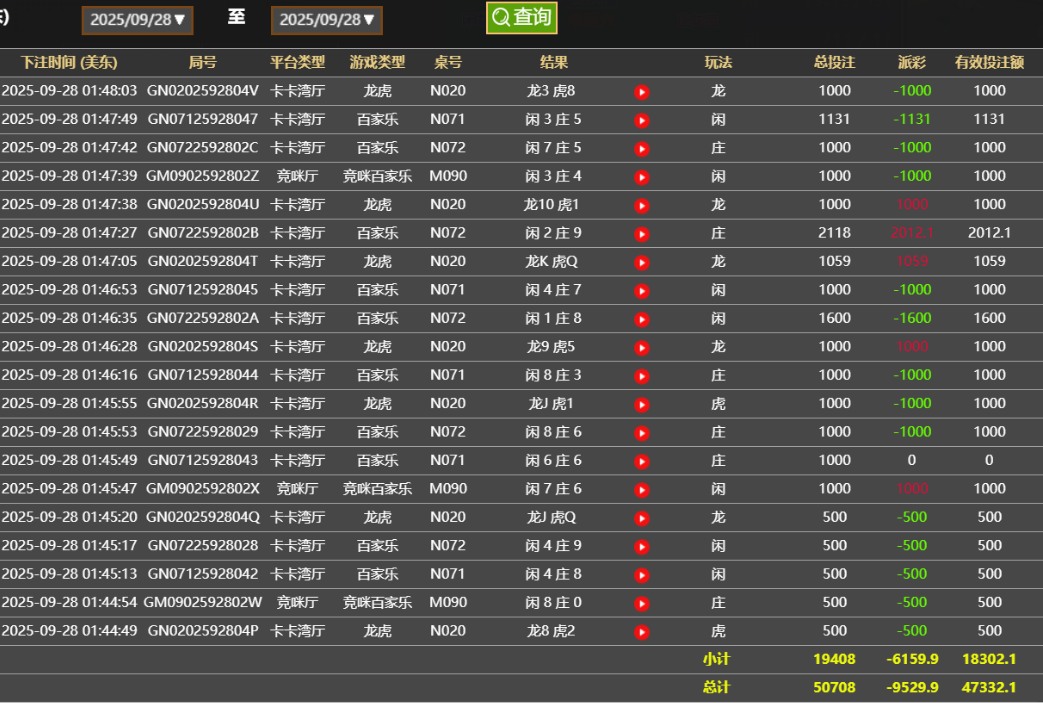Expand the second 2025/09/28 date selector arrow
Screen dimensions: 1043x703
click(x=369, y=17)
